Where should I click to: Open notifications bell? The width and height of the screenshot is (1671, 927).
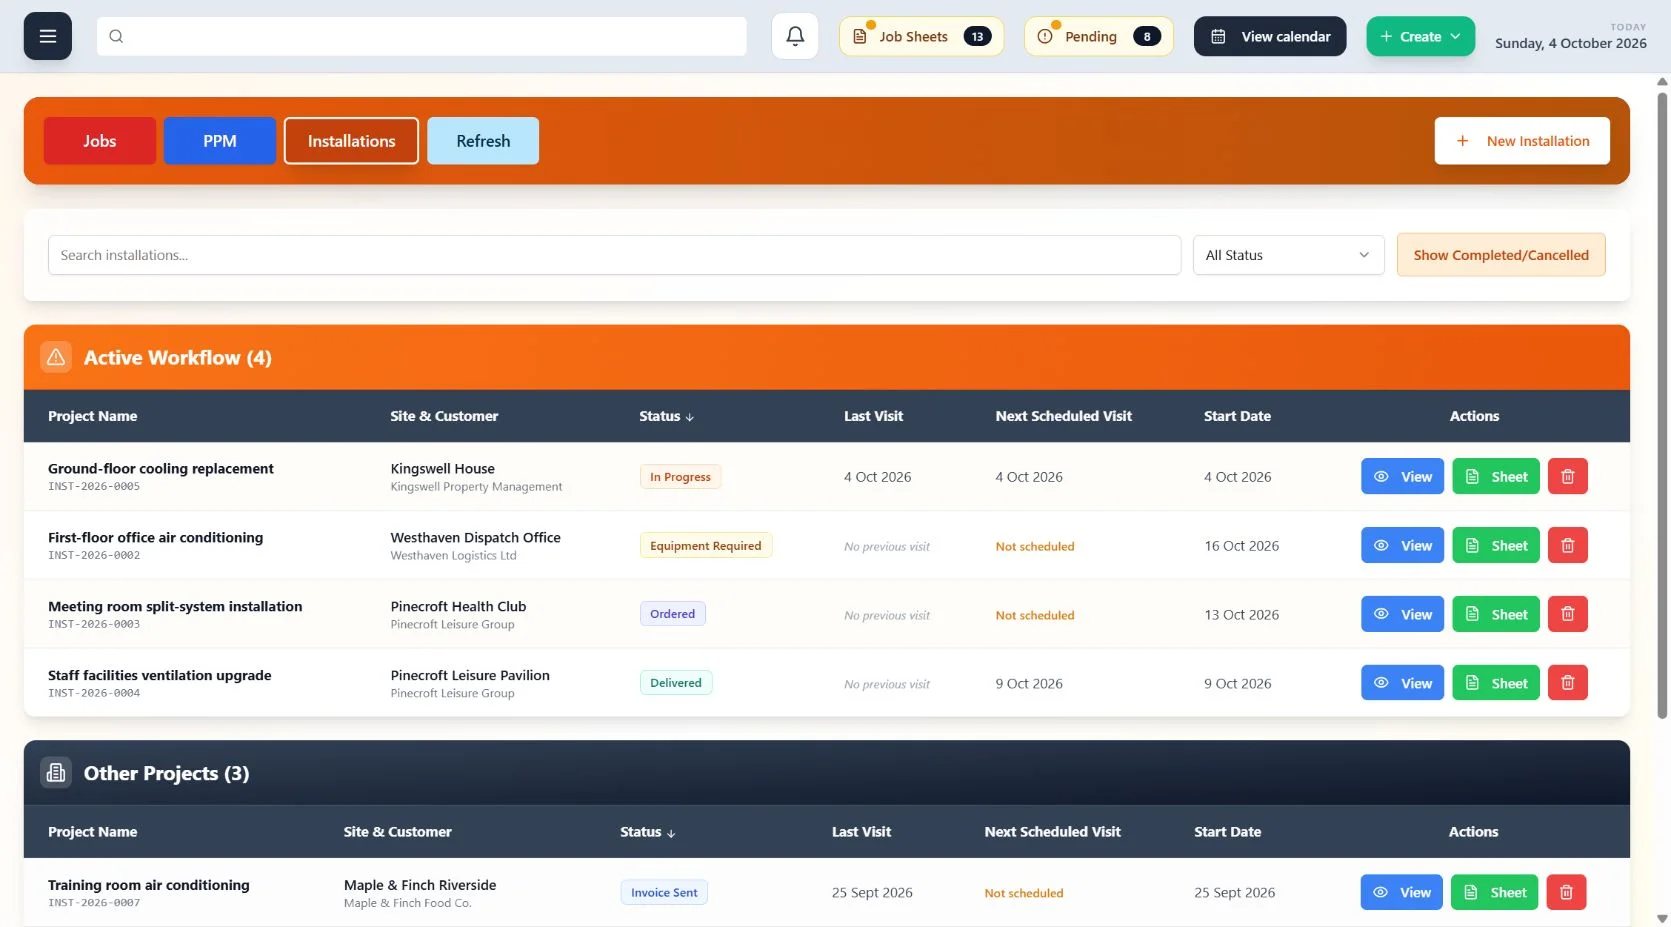coord(795,36)
